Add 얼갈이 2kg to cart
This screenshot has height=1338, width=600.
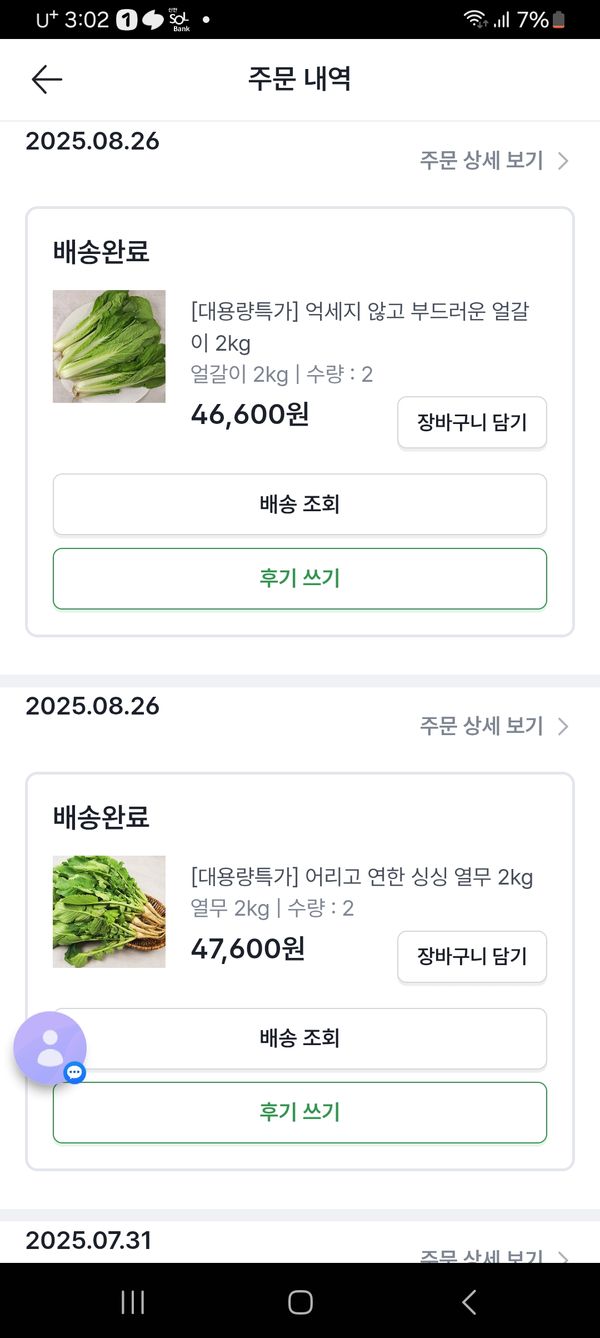(x=472, y=423)
